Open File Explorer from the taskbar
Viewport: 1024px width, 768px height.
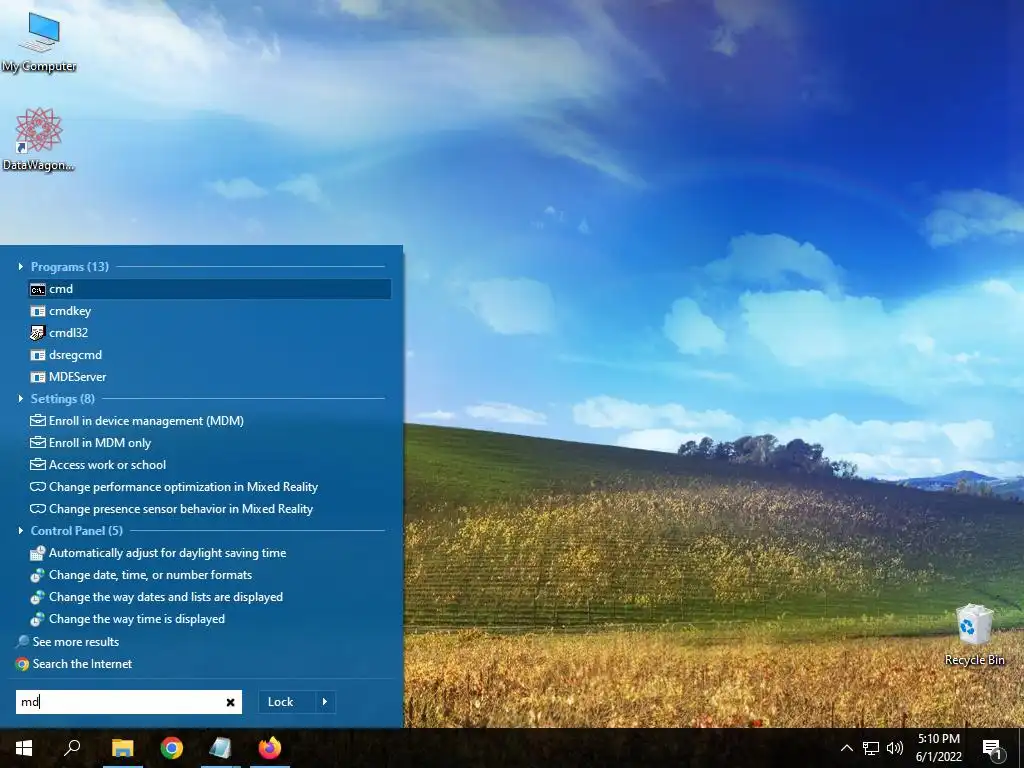coord(122,748)
